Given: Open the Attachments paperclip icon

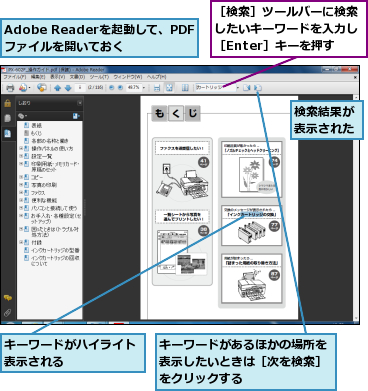Looking at the screenshot, I should (7, 313).
